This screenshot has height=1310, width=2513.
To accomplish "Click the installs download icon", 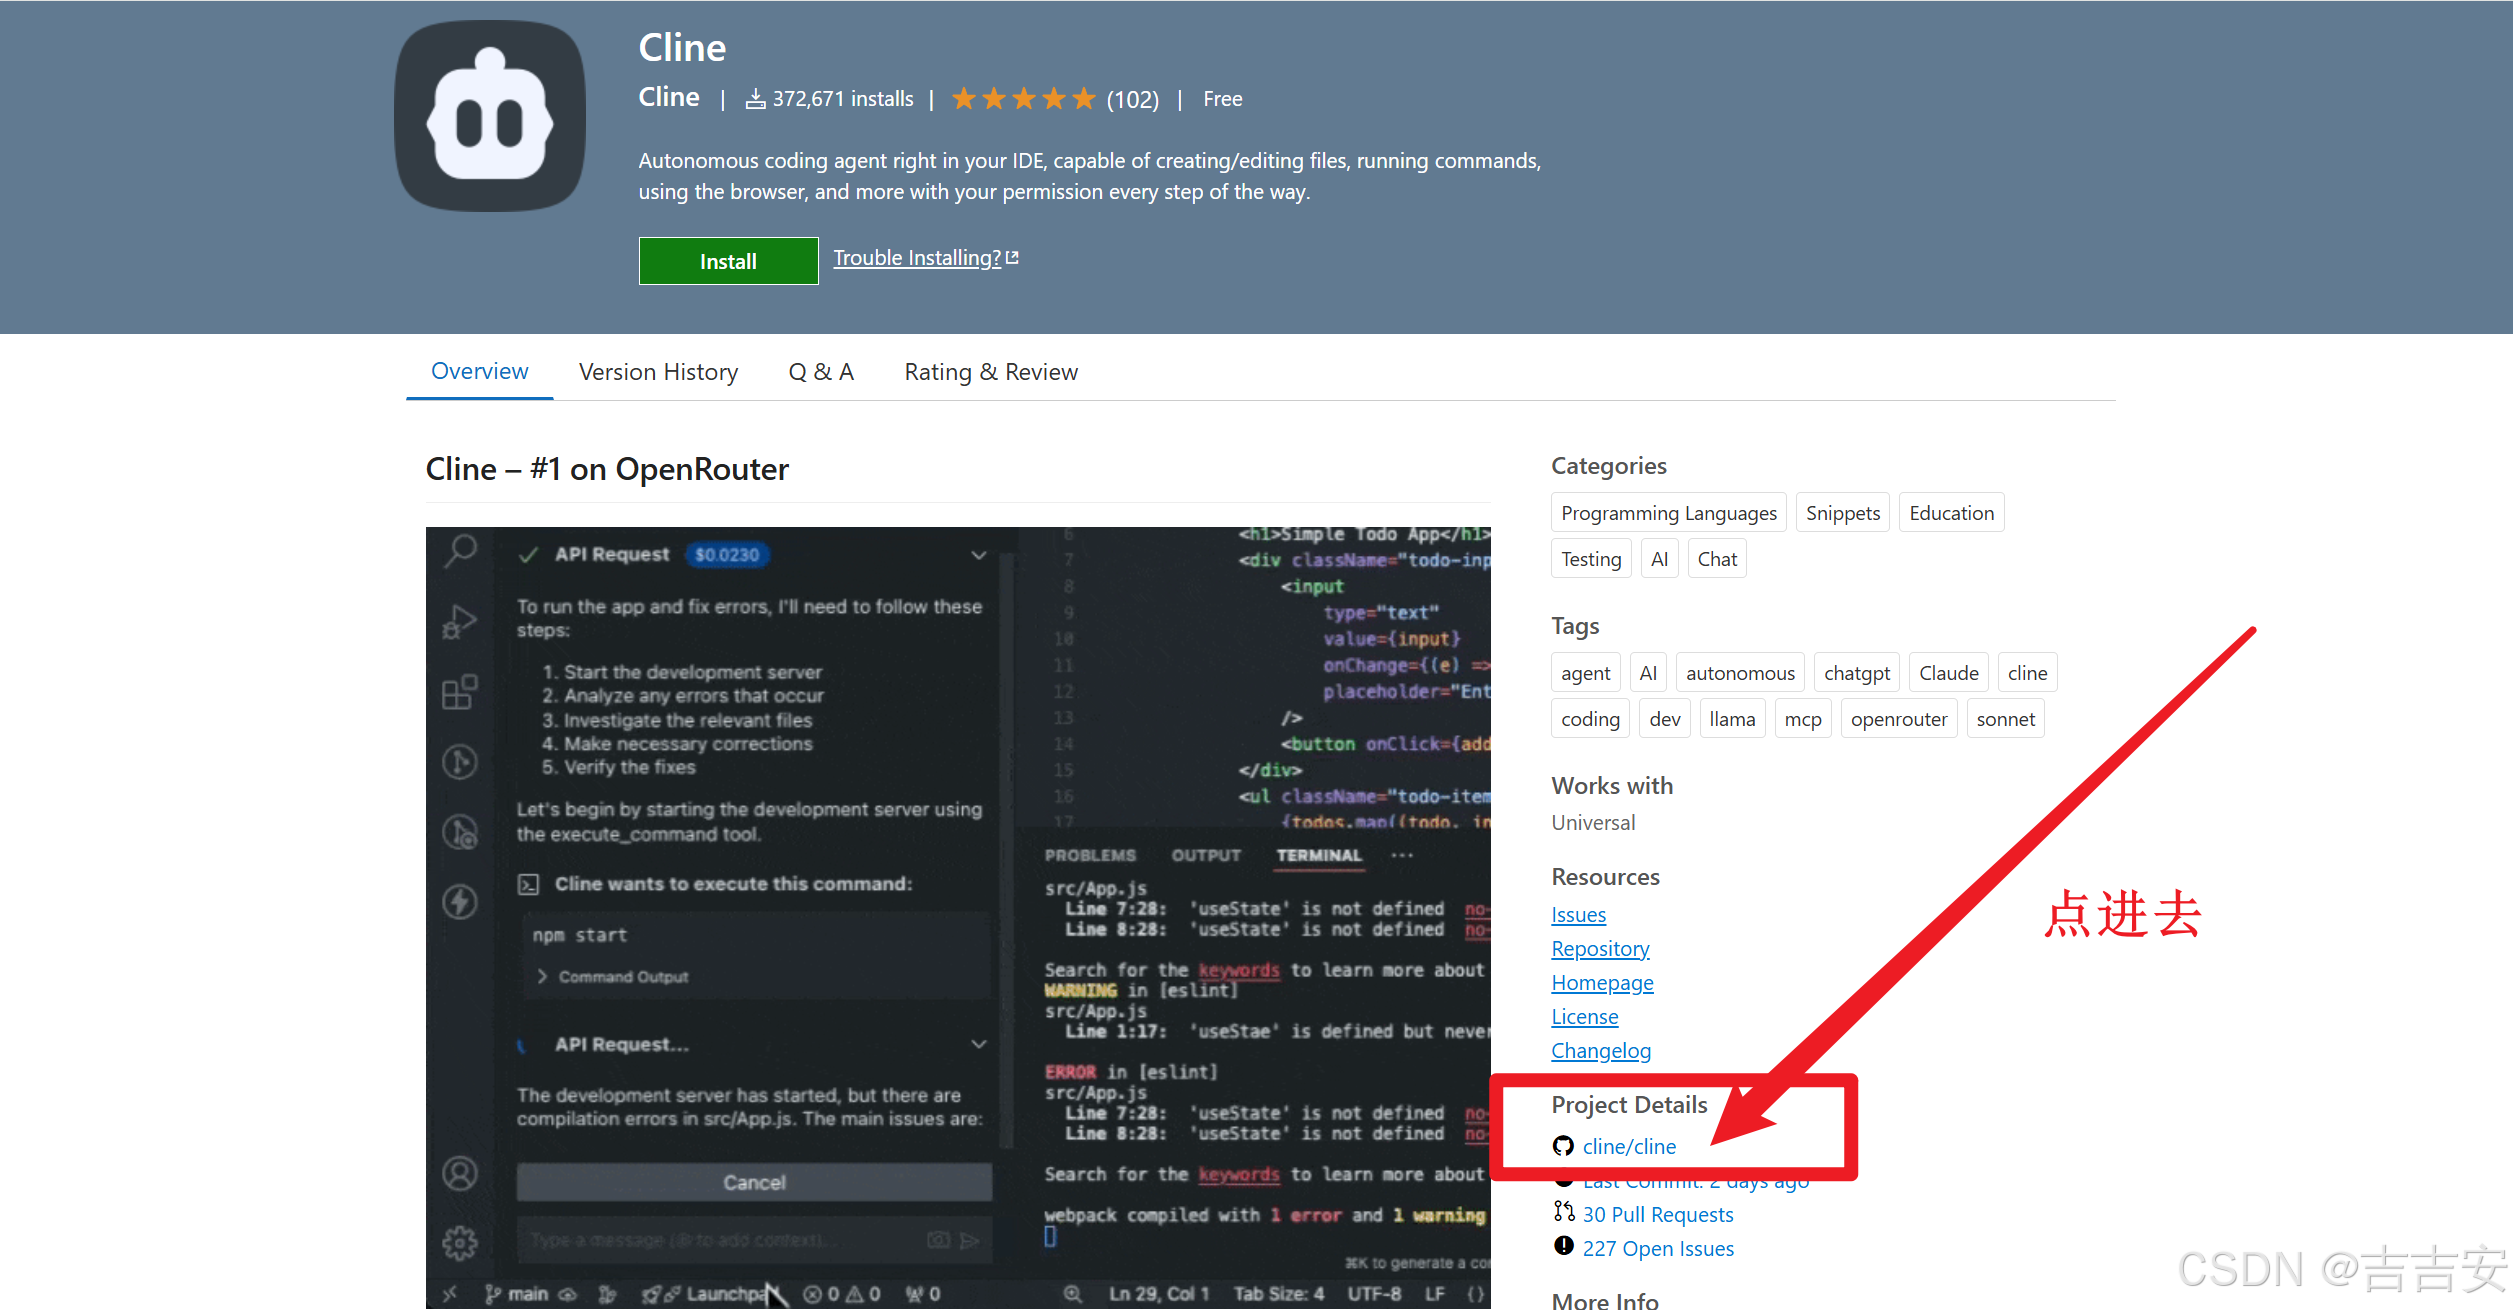I will [755, 98].
